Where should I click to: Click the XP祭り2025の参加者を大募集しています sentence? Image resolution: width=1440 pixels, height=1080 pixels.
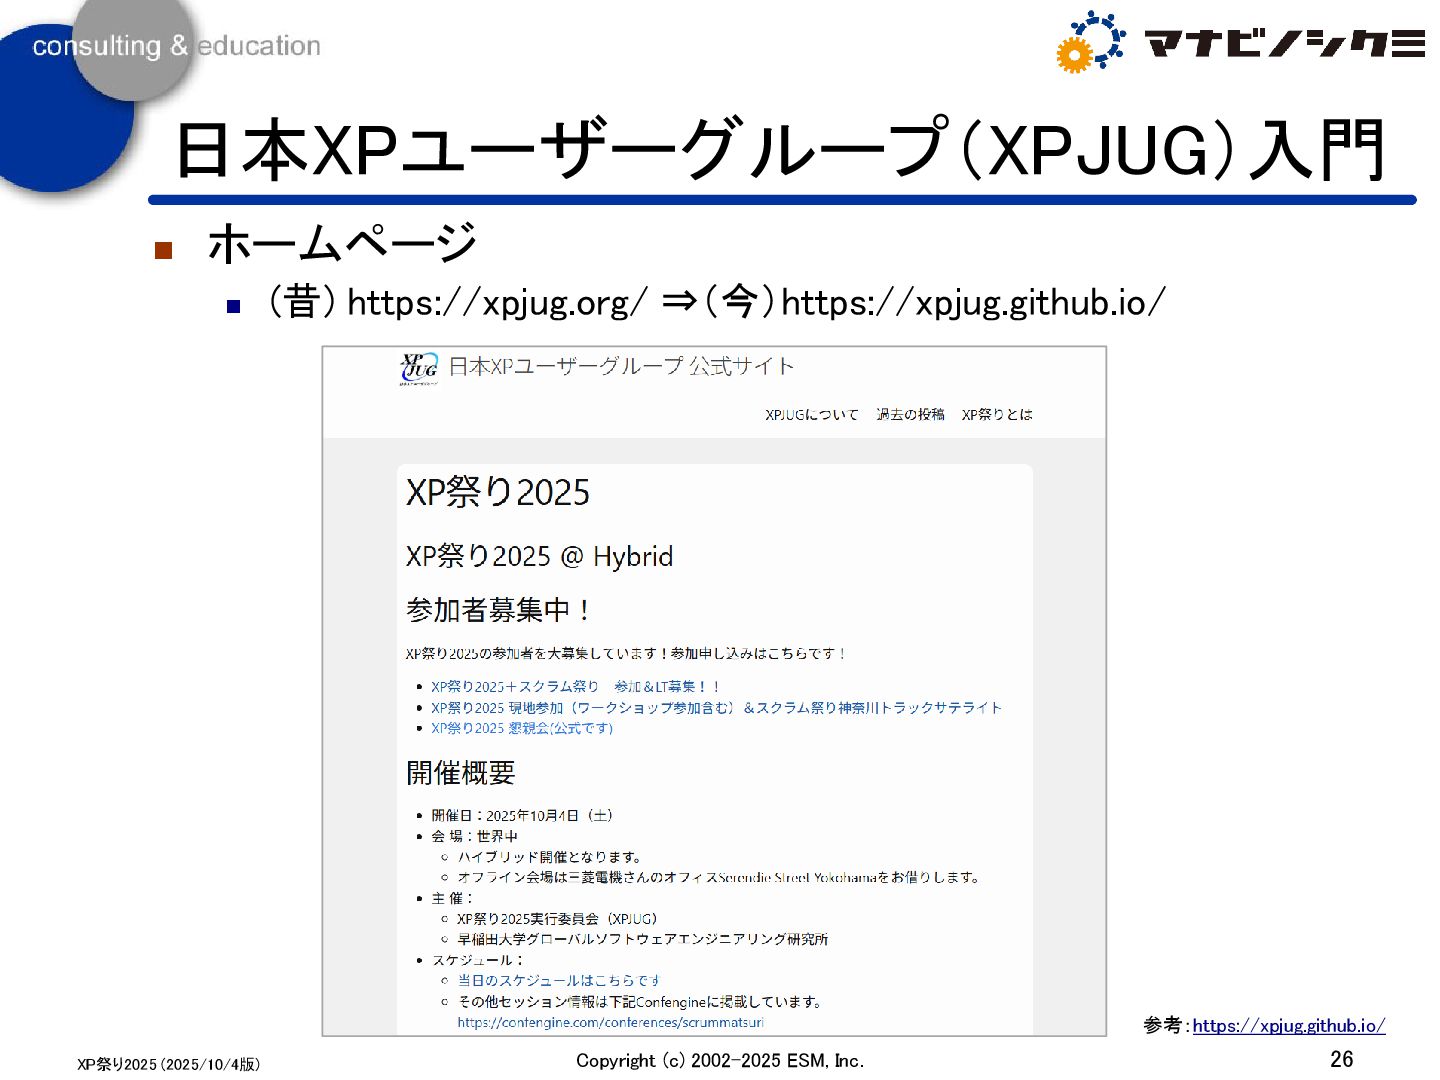(x=627, y=653)
